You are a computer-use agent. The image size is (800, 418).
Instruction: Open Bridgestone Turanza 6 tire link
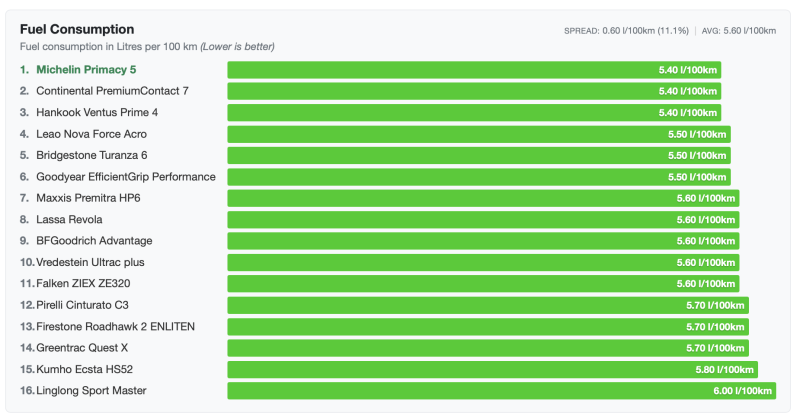coord(92,155)
